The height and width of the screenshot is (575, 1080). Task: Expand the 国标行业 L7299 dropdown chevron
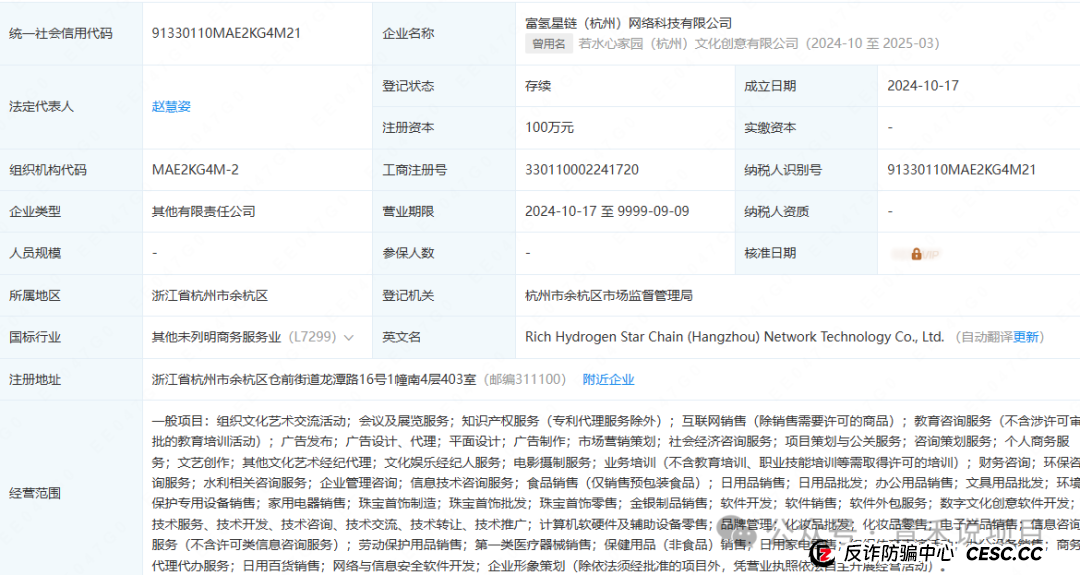(x=348, y=338)
